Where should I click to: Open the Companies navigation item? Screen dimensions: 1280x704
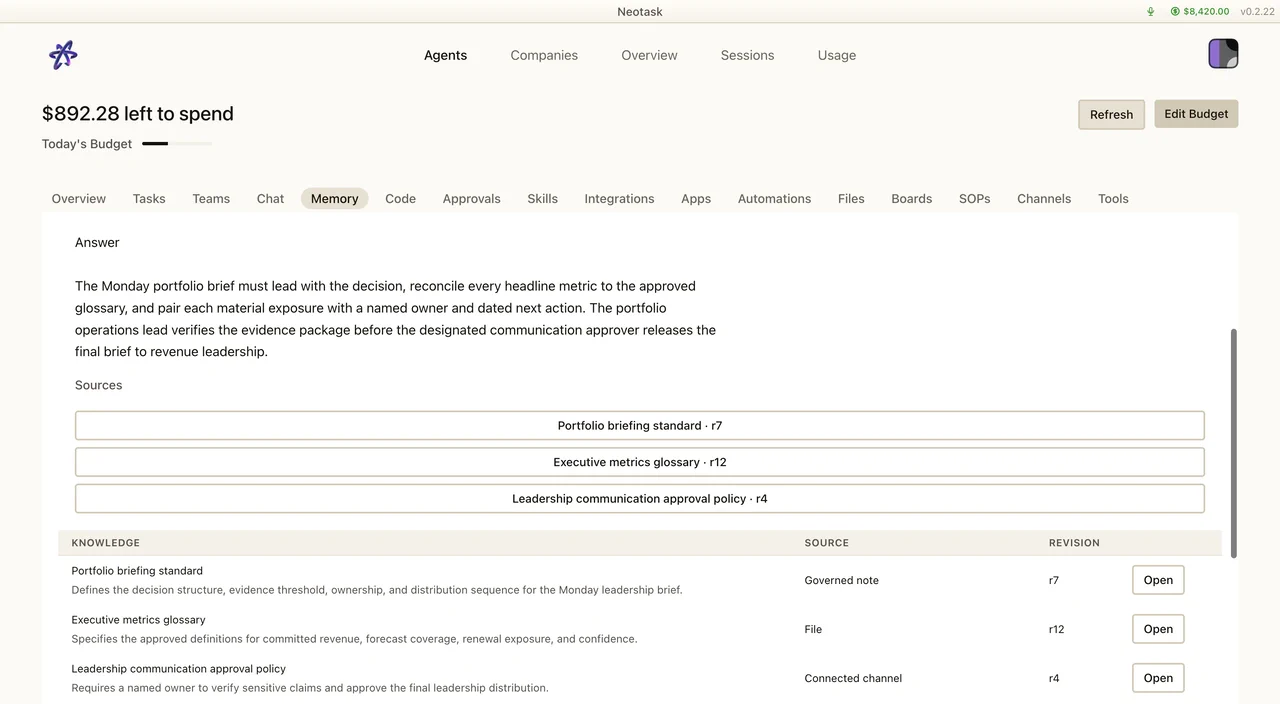(544, 55)
